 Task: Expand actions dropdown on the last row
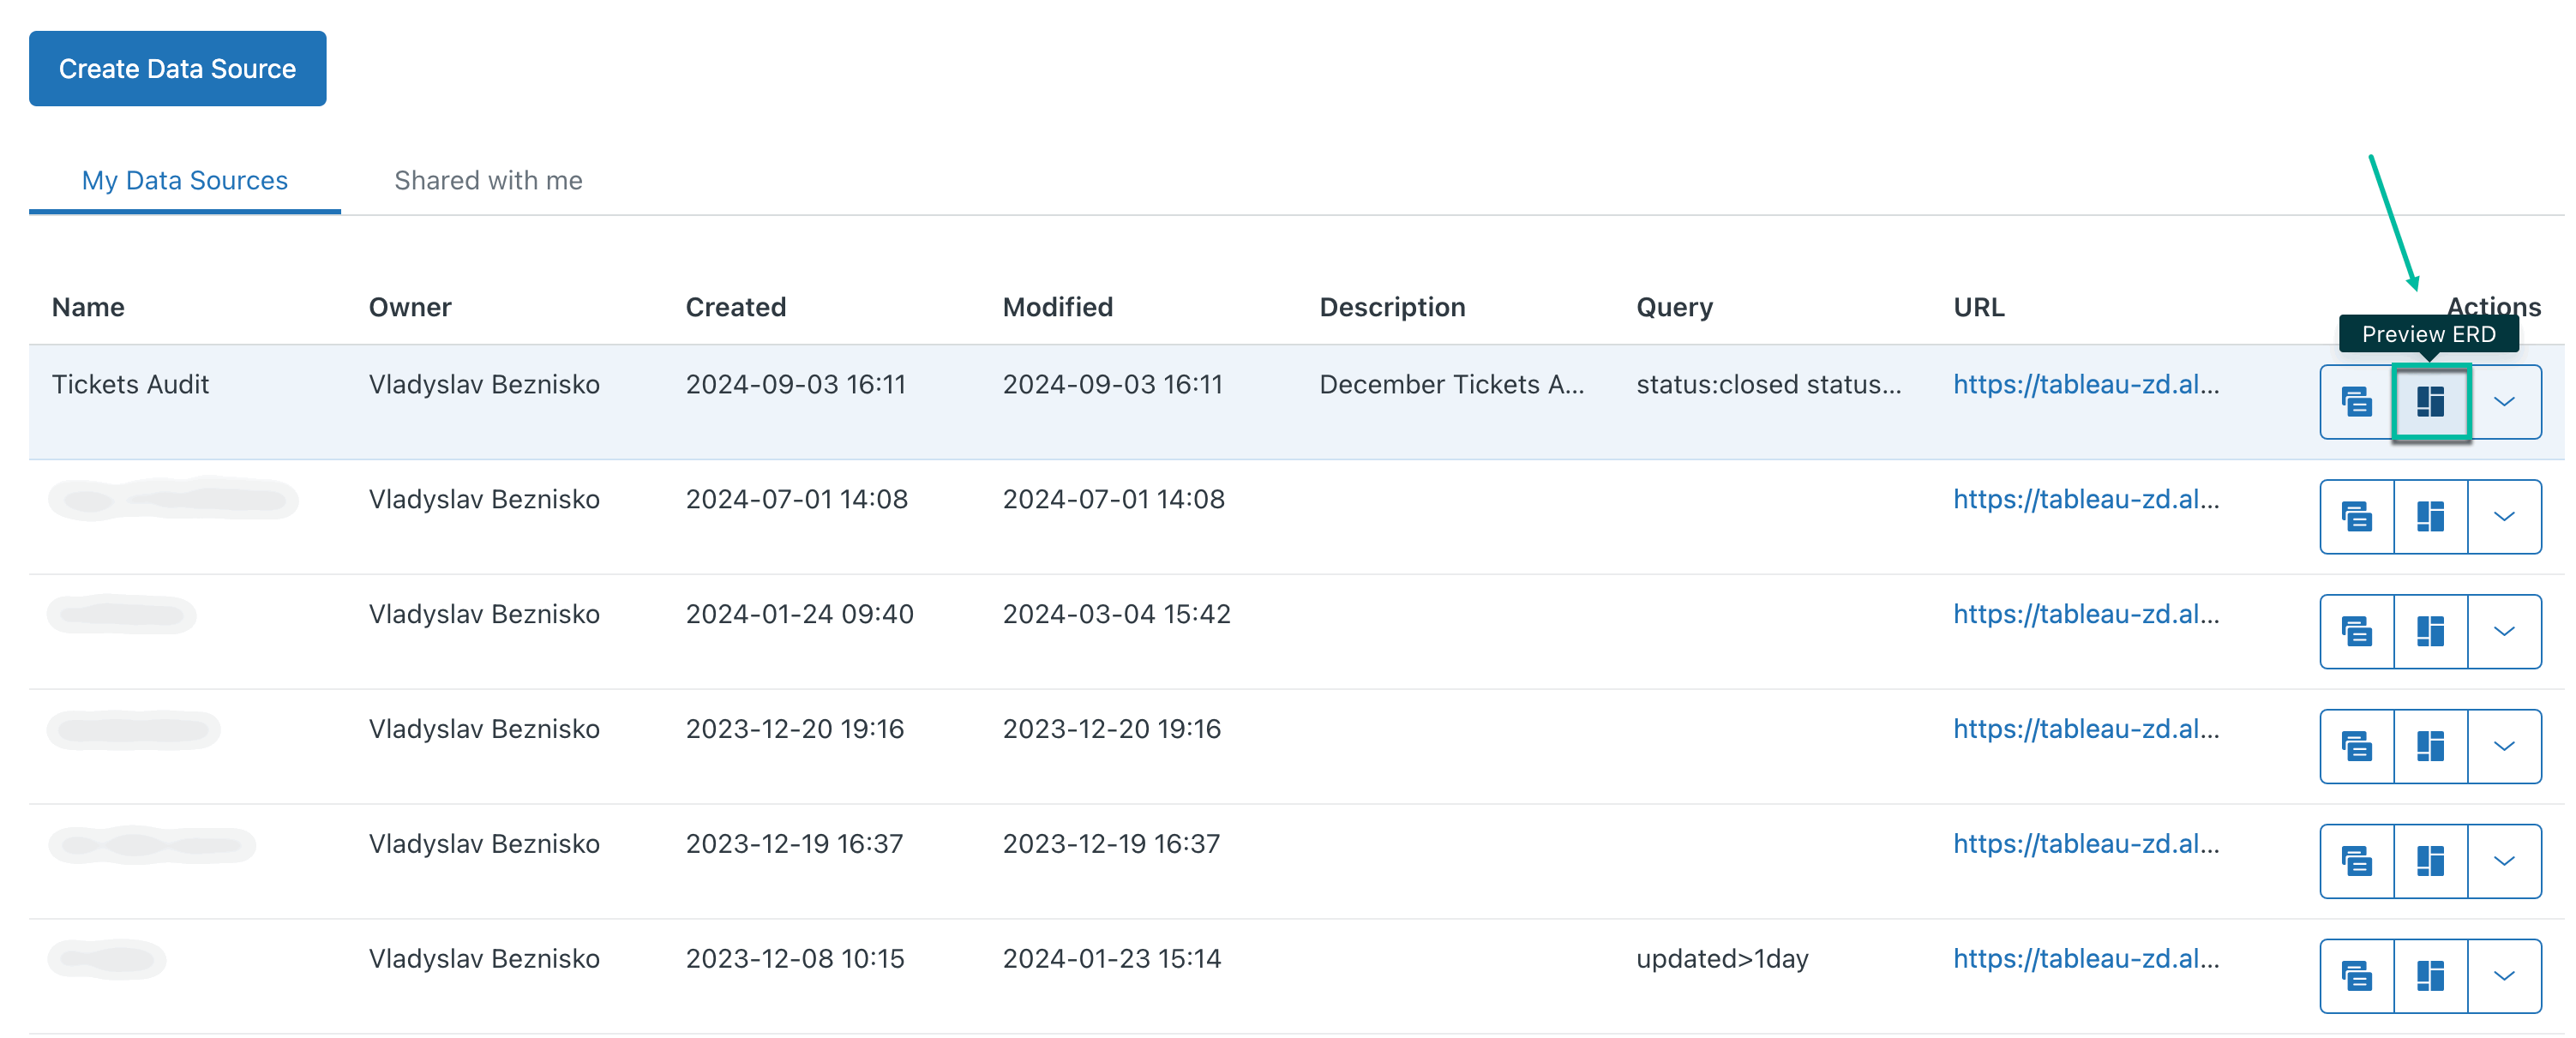coord(2506,975)
